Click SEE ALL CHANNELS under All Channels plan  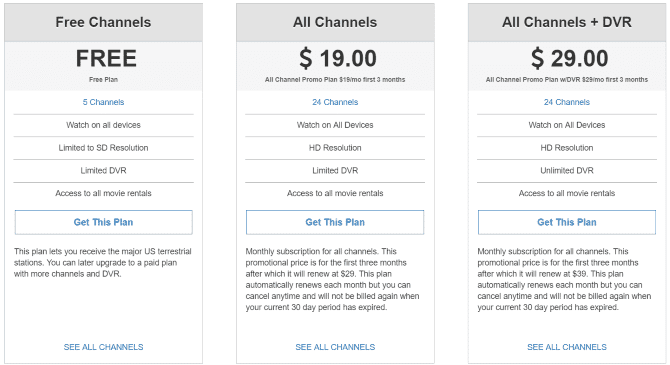pyautogui.click(x=335, y=347)
